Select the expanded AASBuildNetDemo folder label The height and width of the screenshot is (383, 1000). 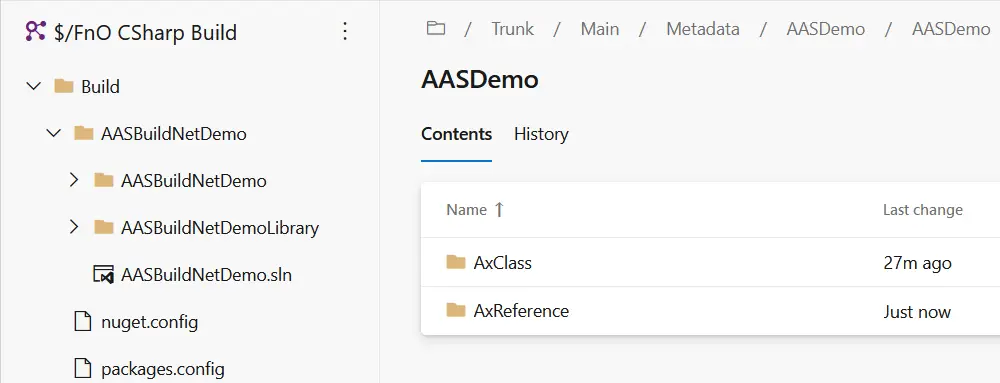tap(173, 134)
